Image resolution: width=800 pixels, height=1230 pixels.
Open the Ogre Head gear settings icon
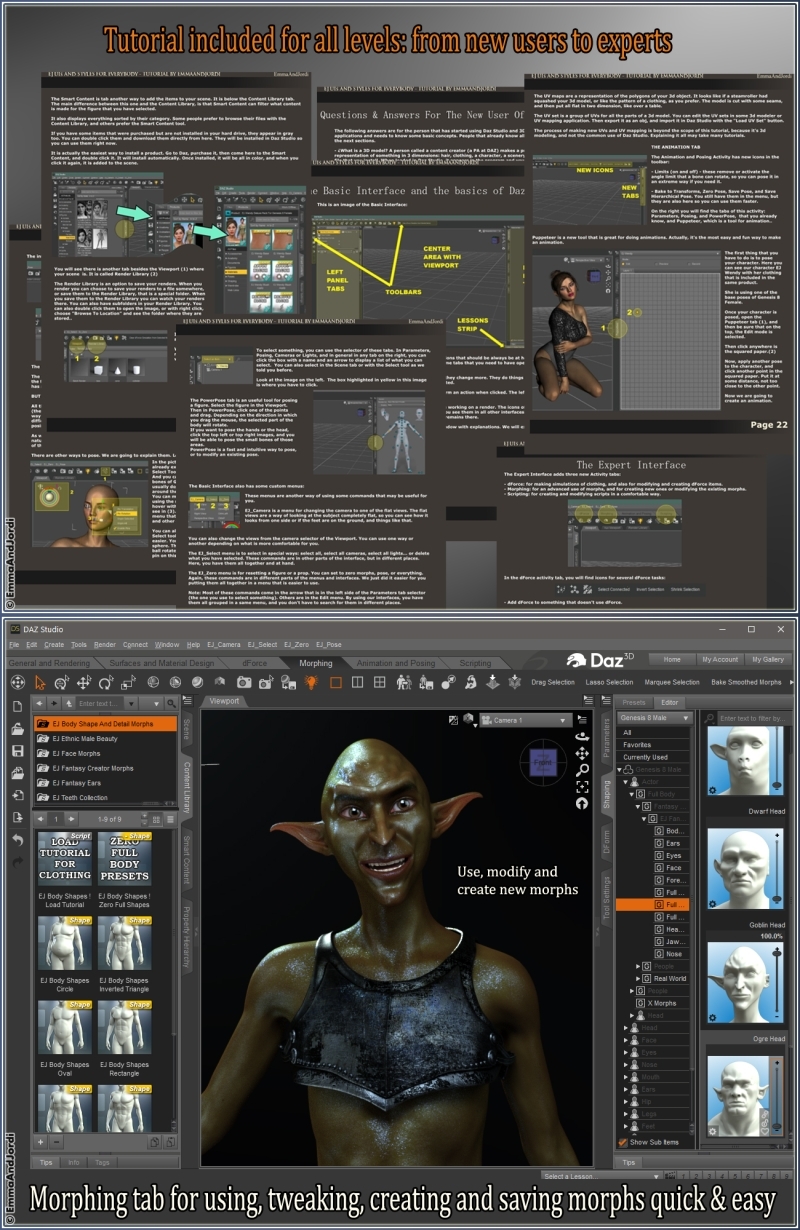(712, 1131)
